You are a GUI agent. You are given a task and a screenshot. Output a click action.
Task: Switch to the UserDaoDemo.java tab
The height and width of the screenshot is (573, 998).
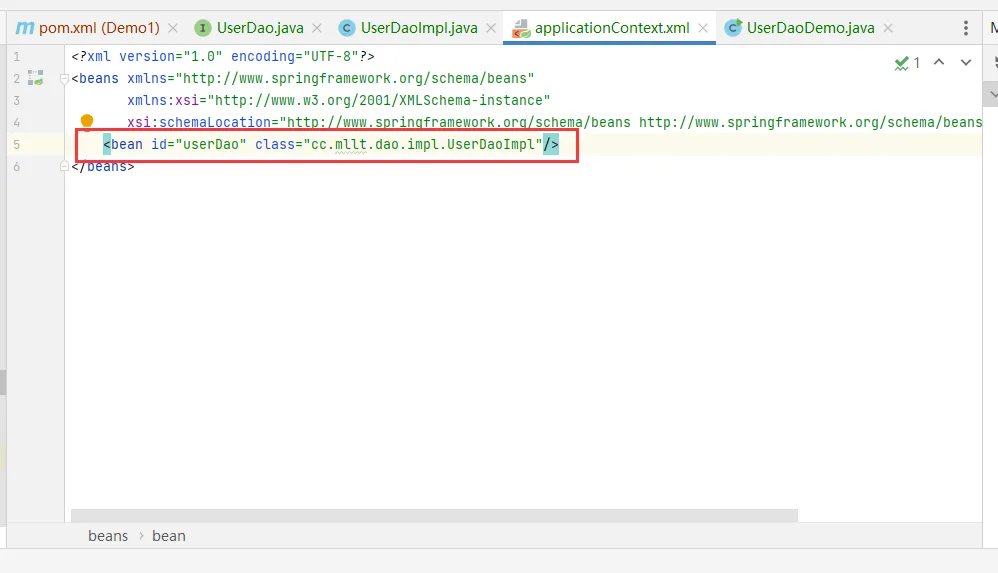810,28
